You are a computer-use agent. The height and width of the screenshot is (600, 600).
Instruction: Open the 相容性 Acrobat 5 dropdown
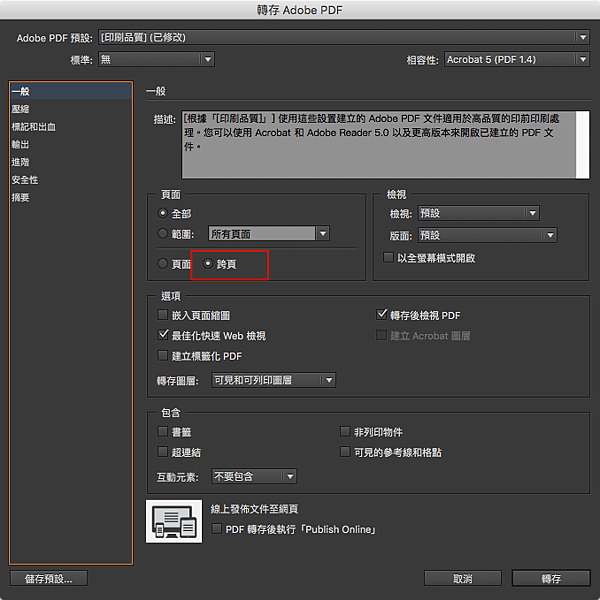pyautogui.click(x=516, y=59)
